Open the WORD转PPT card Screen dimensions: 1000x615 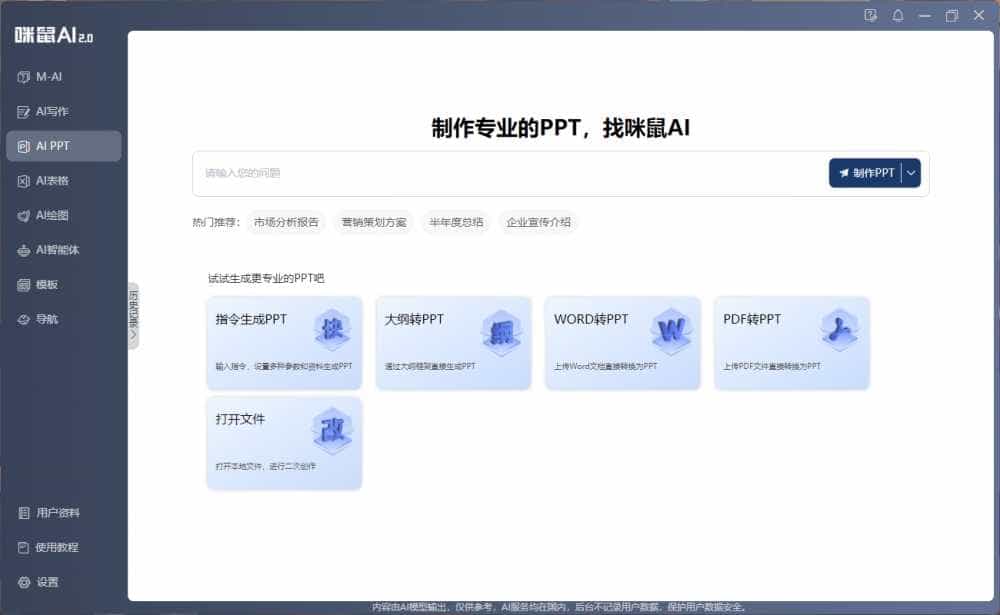pyautogui.click(x=622, y=343)
